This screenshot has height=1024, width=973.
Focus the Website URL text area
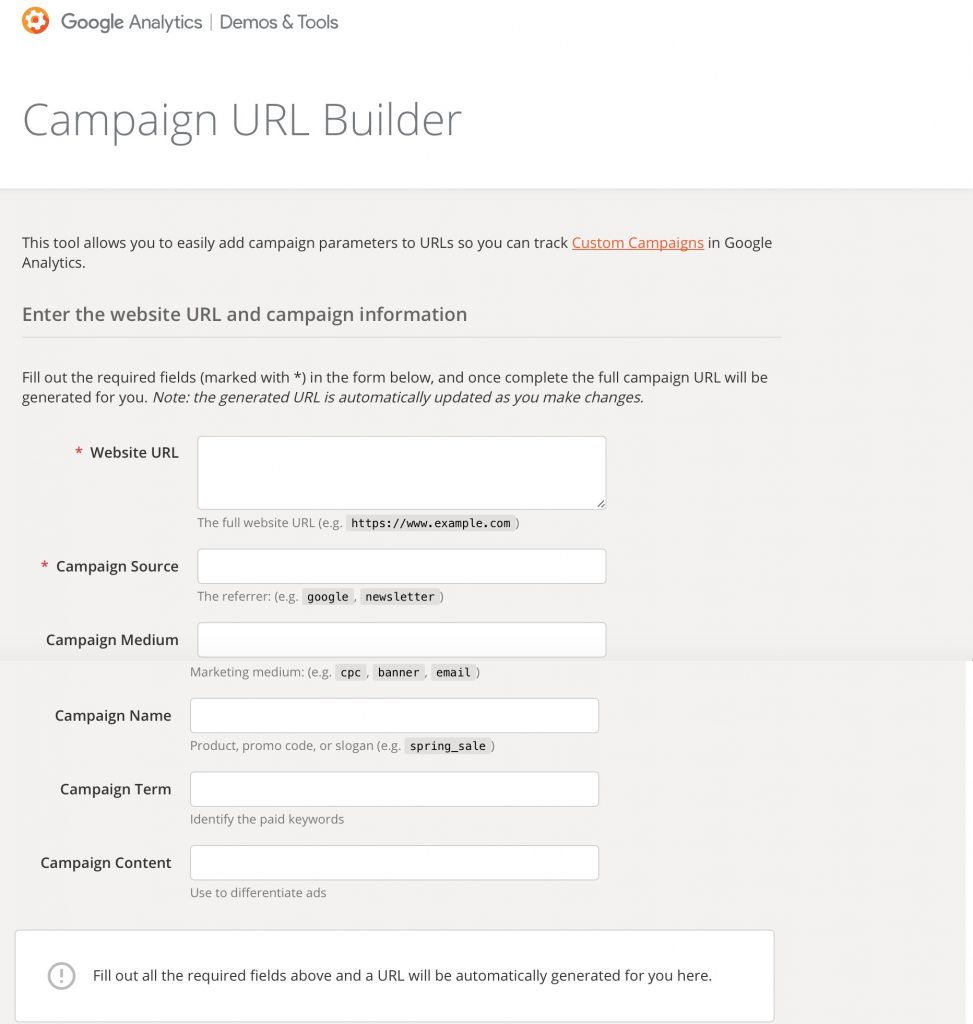tap(402, 473)
